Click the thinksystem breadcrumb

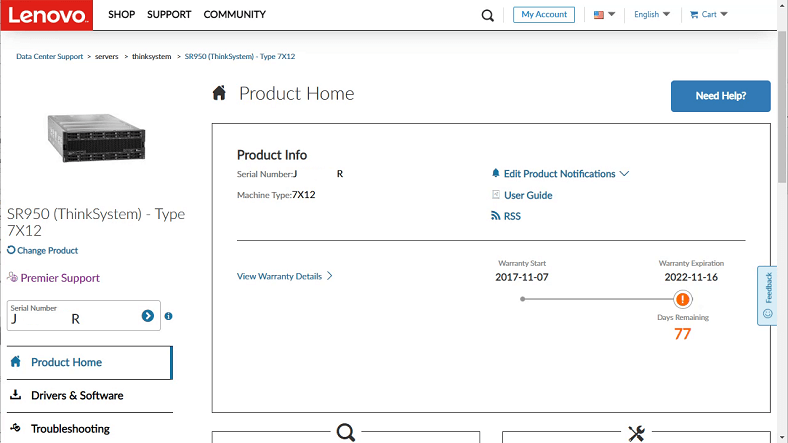click(x=151, y=56)
